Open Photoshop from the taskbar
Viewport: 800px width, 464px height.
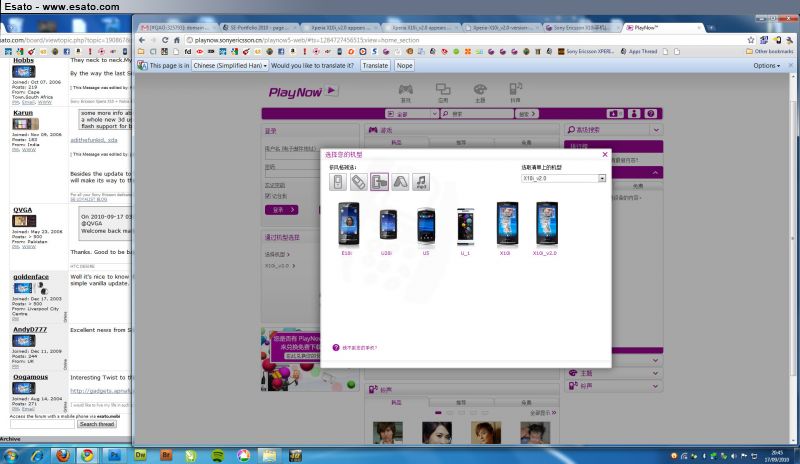point(114,455)
